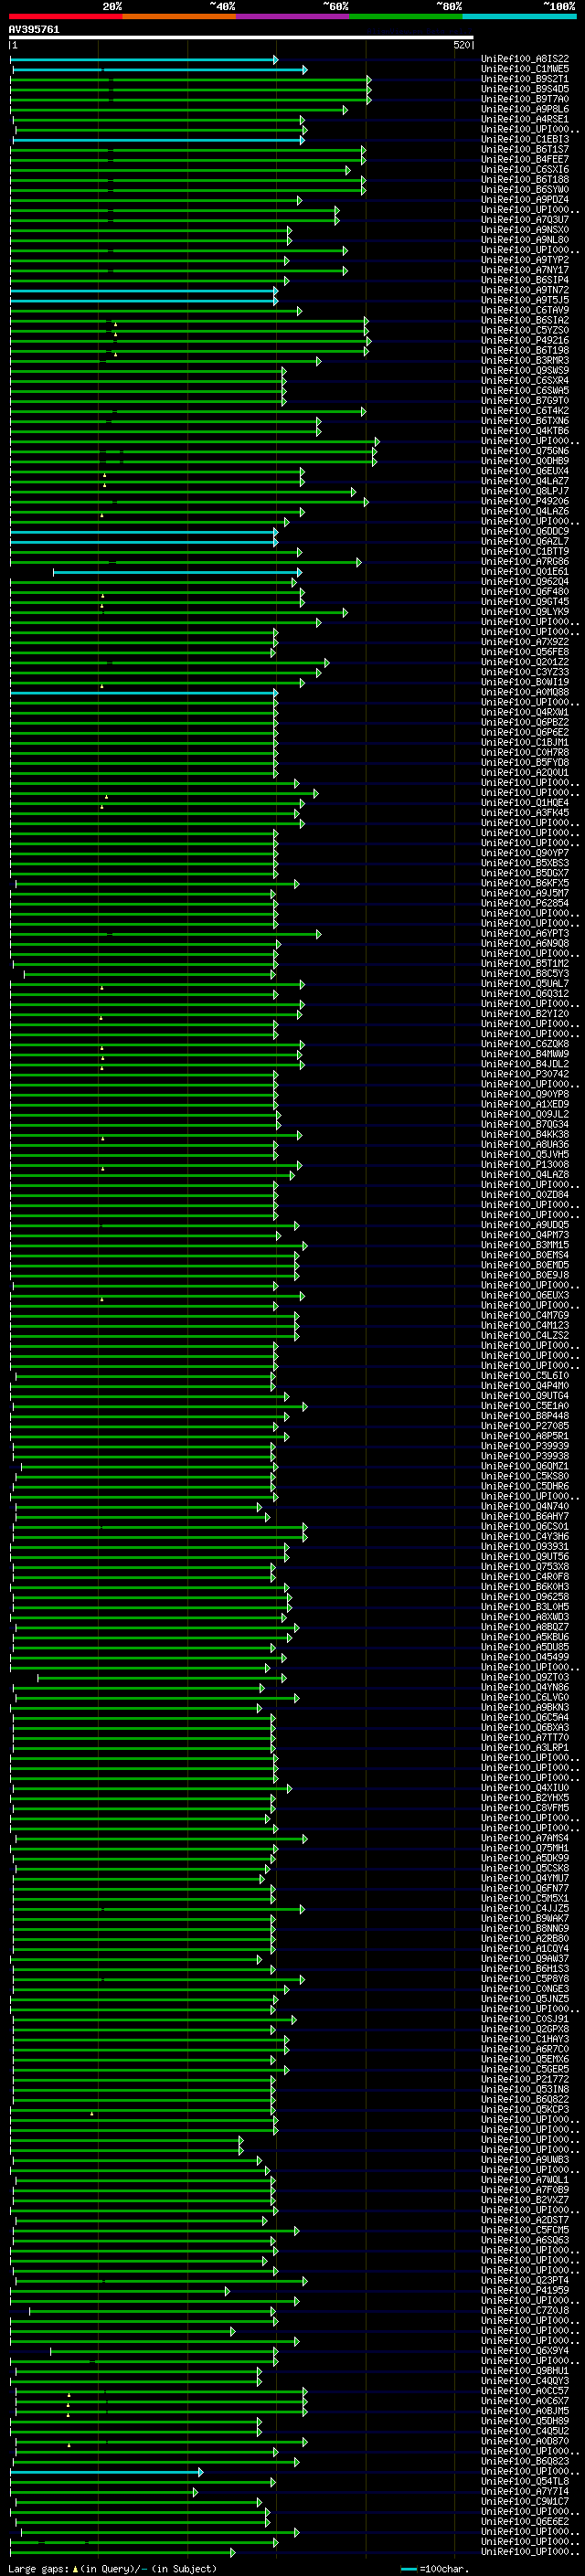This screenshot has width=585, height=2576.
Task: Click the query name AV395761
Action: click(34, 30)
